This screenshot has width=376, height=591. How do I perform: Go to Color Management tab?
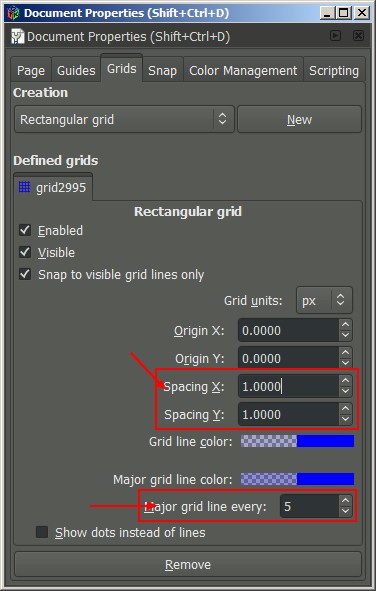243,70
